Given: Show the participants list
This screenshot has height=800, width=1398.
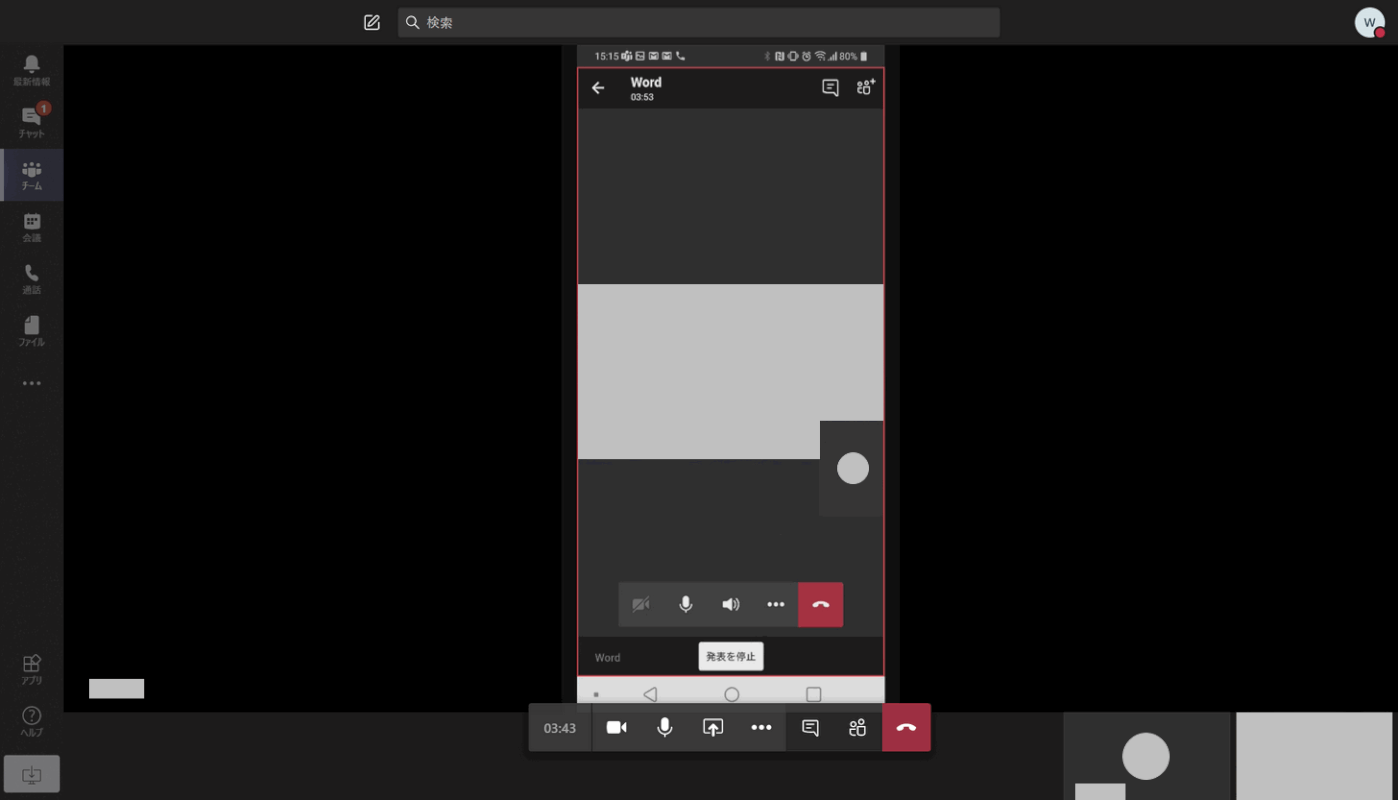Looking at the screenshot, I should (856, 727).
